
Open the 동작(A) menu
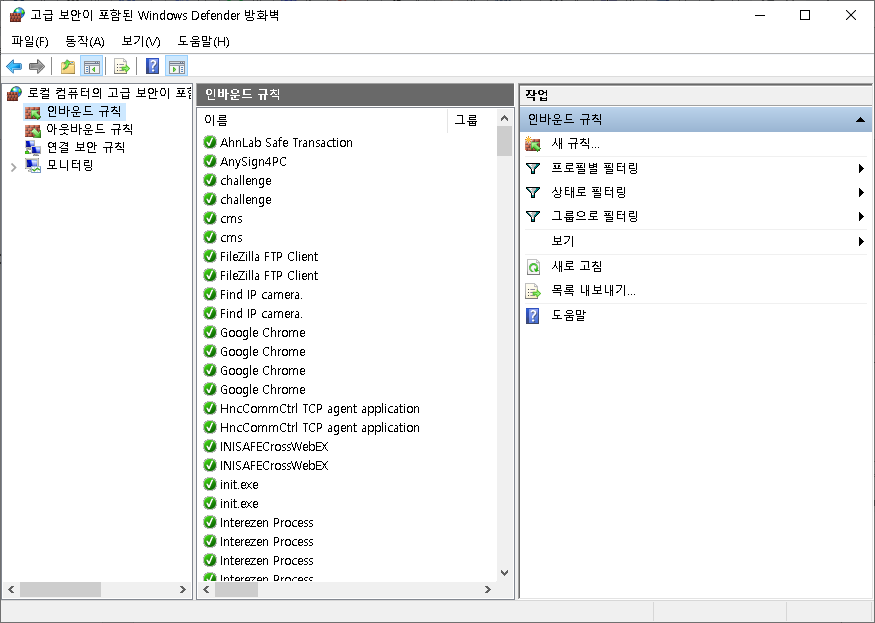tap(85, 41)
